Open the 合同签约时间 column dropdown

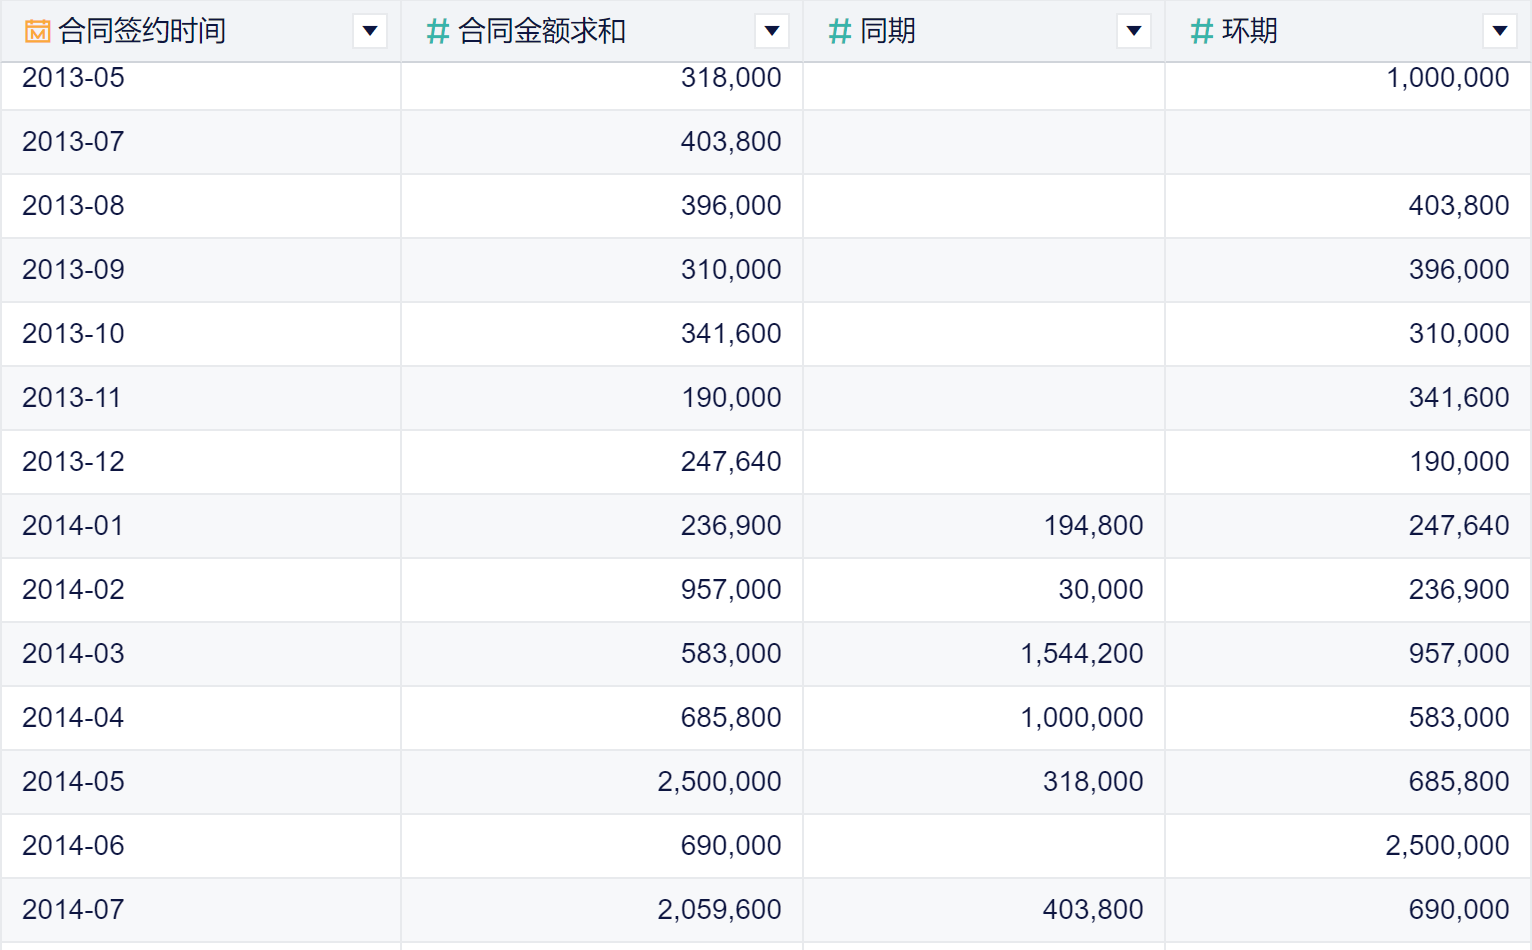(370, 31)
